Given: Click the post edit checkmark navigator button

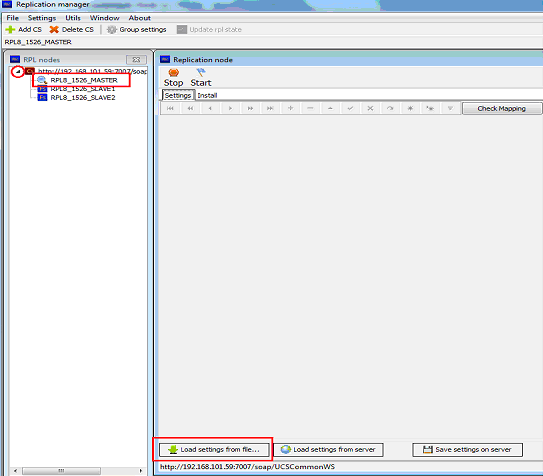Looking at the screenshot, I should pos(350,108).
